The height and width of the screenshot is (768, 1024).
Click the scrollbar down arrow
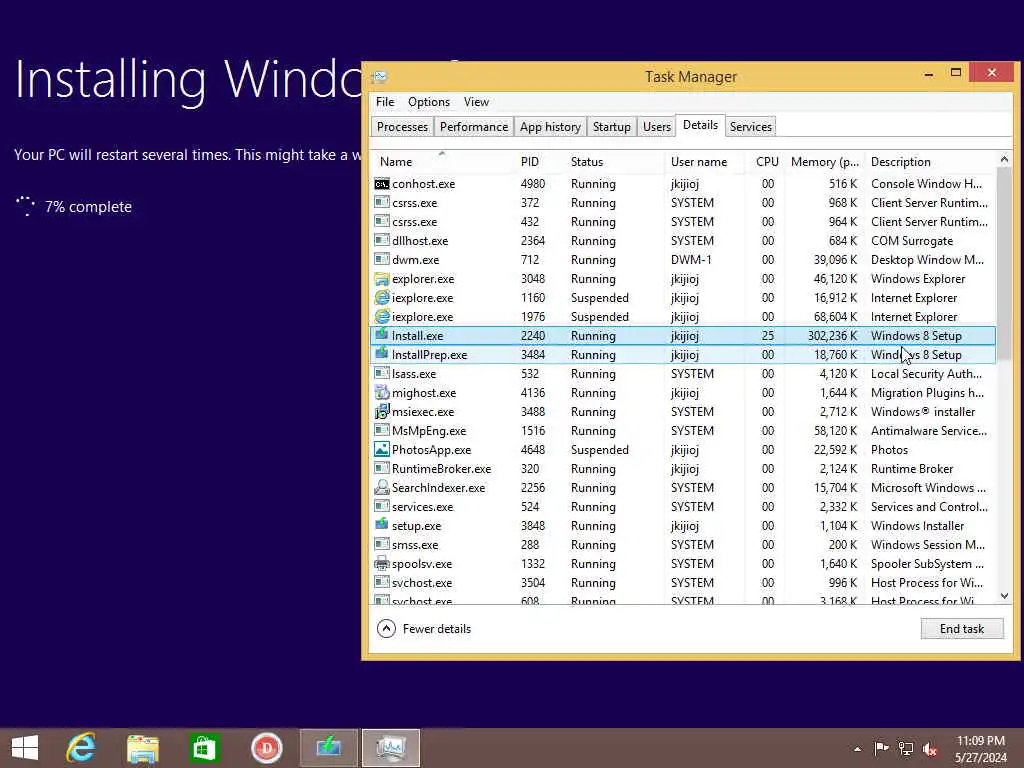1004,596
